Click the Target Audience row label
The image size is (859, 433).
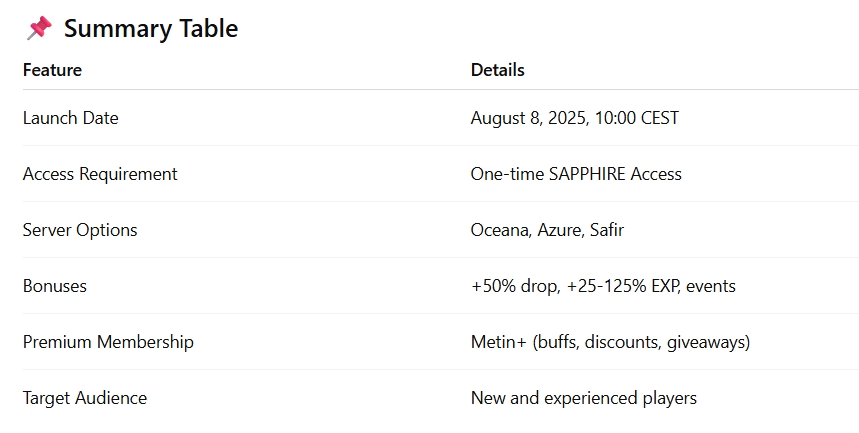(x=85, y=398)
